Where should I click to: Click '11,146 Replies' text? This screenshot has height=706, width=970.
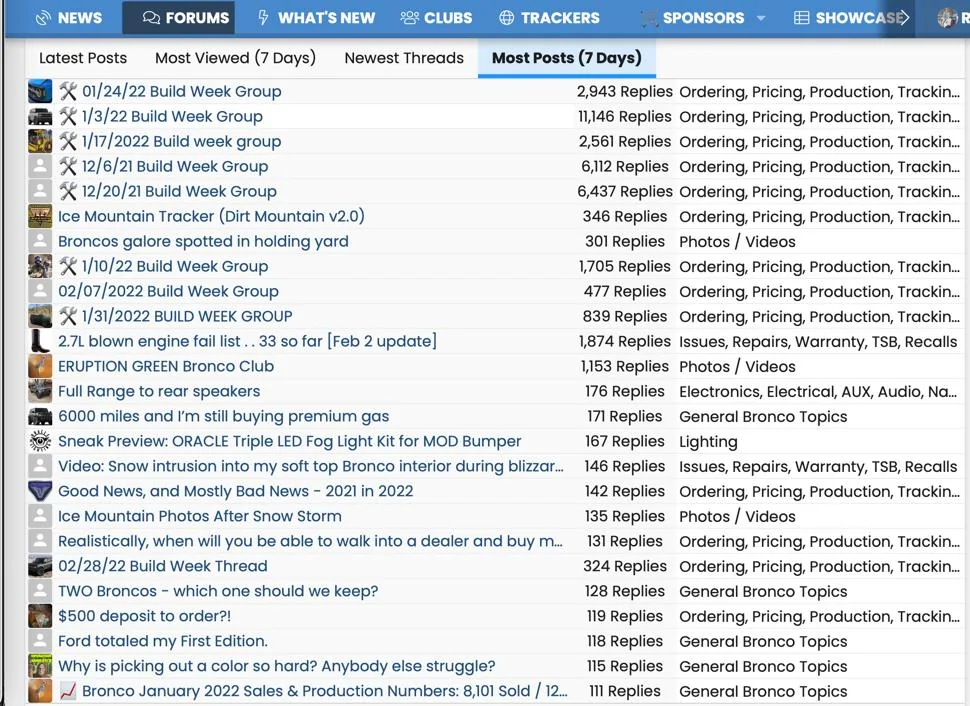[624, 116]
